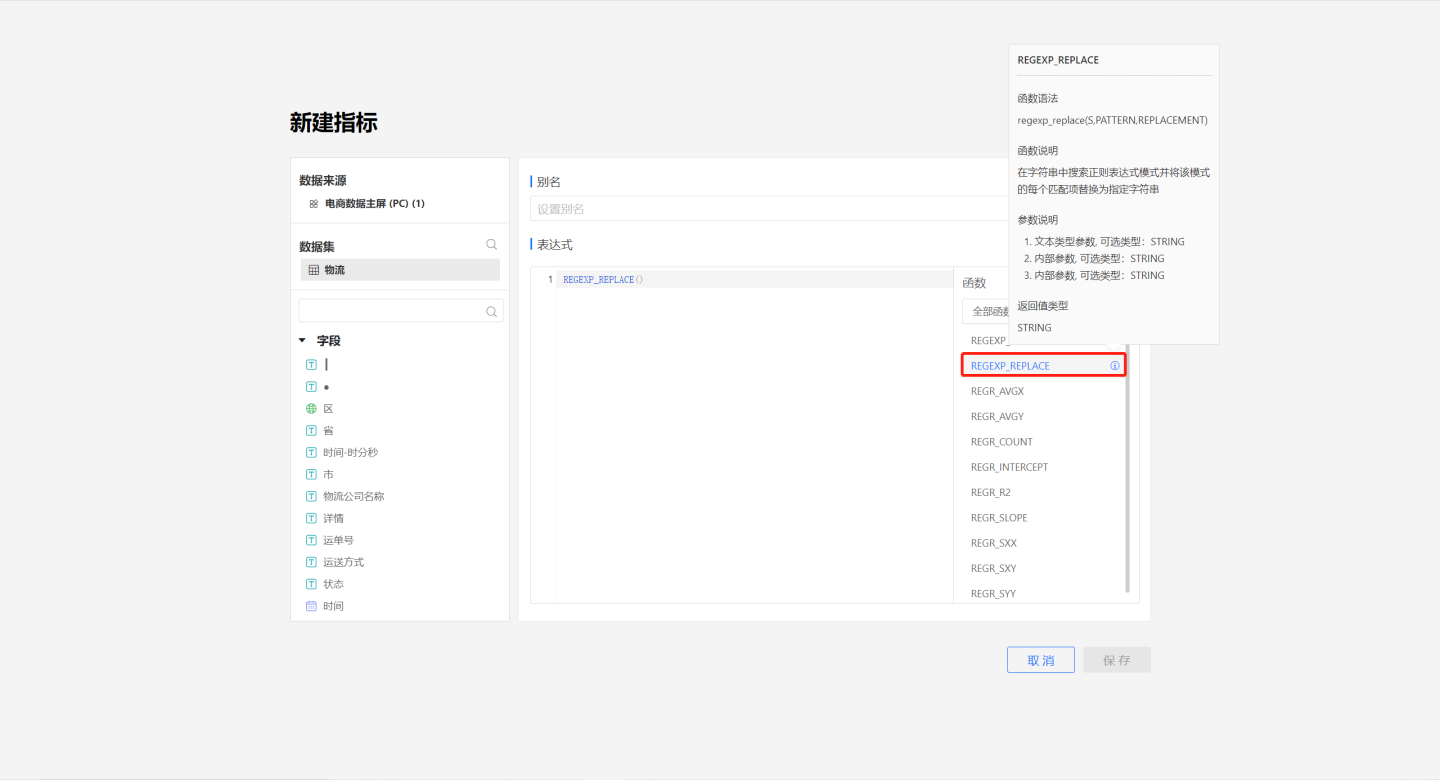Collapse the 字段 section triangle
The image size is (1440, 780).
(x=302, y=341)
